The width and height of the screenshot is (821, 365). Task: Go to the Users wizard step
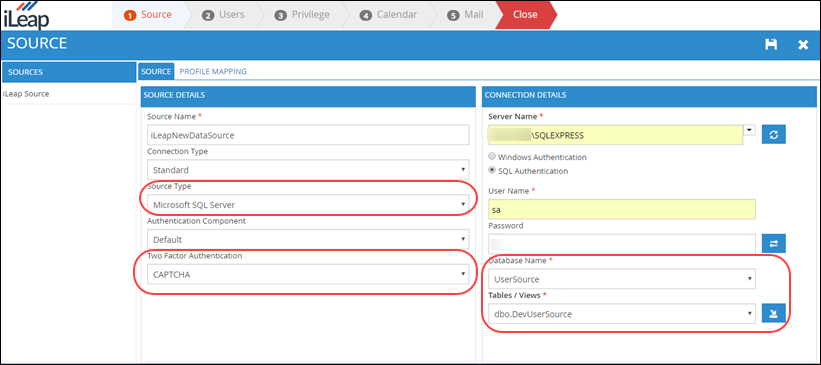pyautogui.click(x=224, y=15)
